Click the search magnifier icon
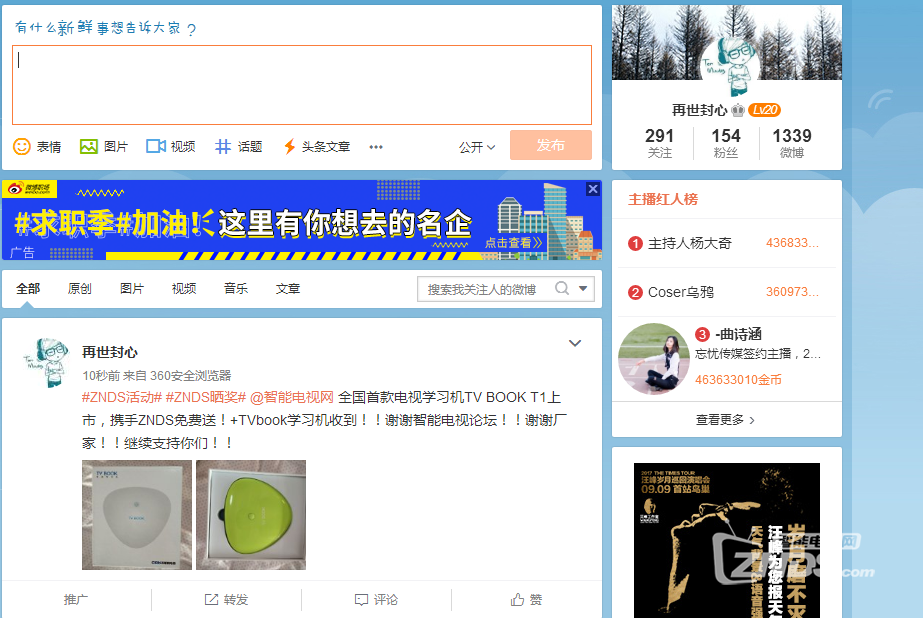The height and width of the screenshot is (618, 923). click(562, 289)
